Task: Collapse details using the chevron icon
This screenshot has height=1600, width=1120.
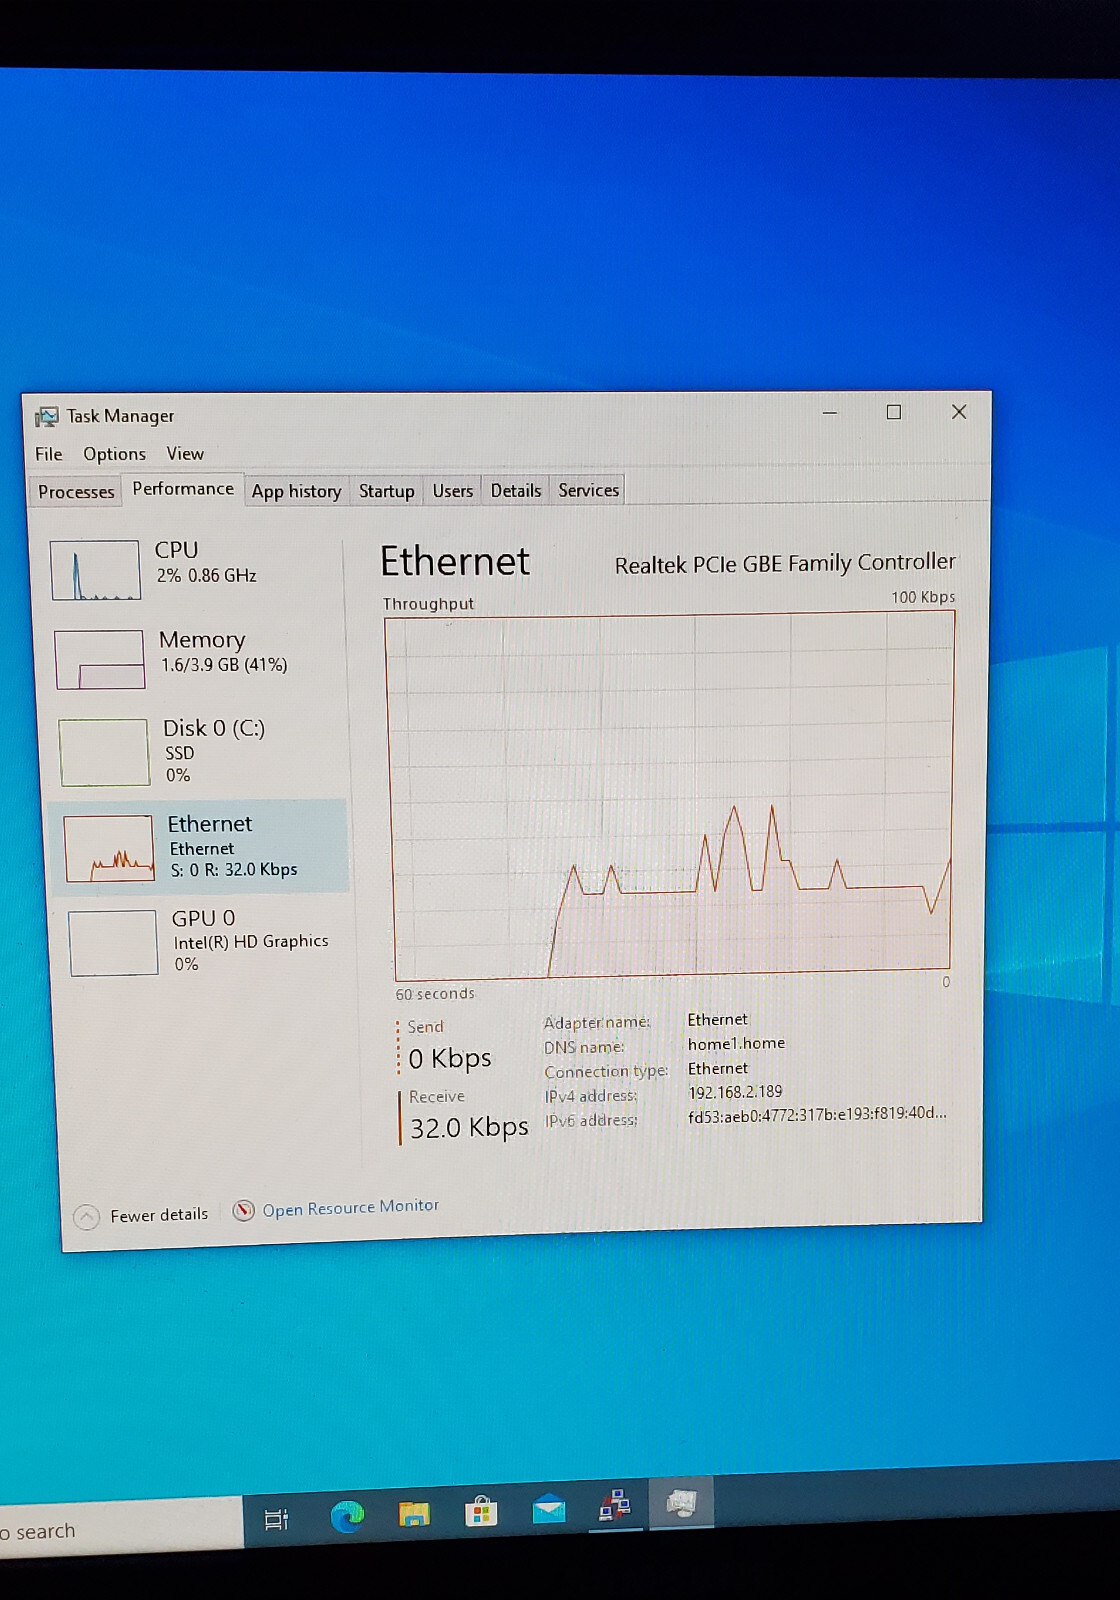Action: pyautogui.click(x=86, y=1217)
